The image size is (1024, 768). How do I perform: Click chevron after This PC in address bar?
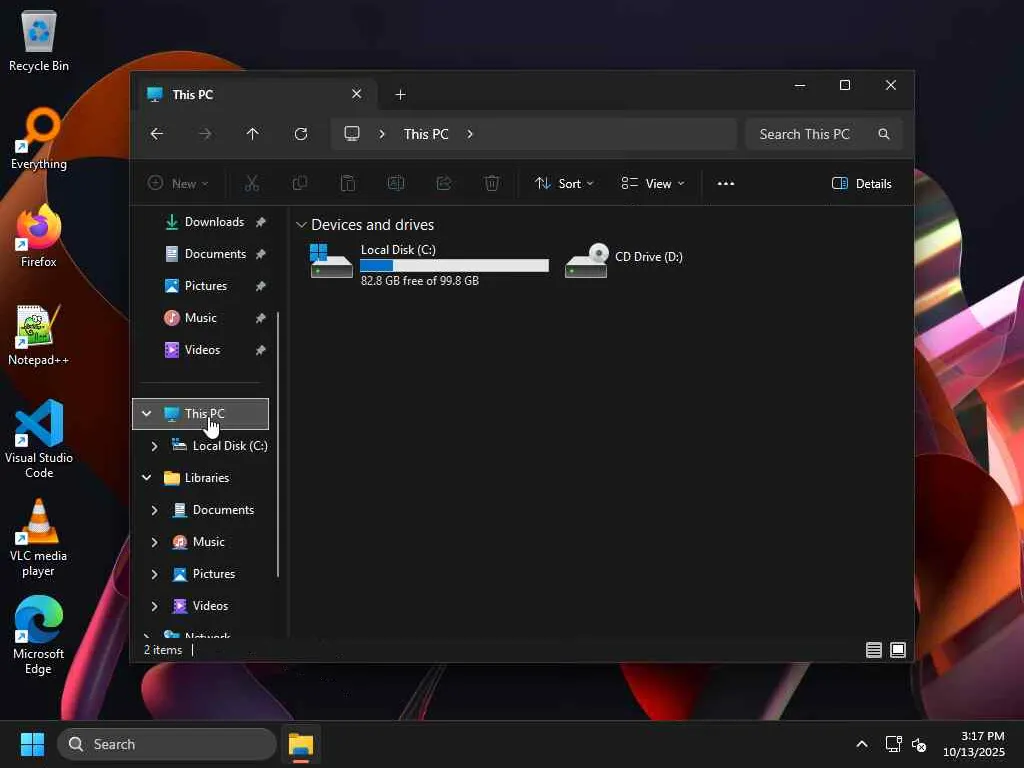470,134
